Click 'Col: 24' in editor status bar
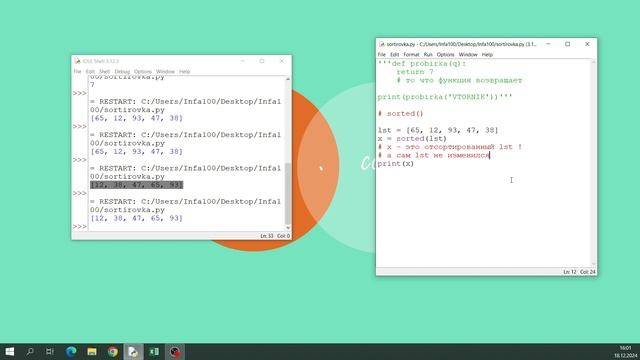The height and width of the screenshot is (360, 640). point(588,272)
